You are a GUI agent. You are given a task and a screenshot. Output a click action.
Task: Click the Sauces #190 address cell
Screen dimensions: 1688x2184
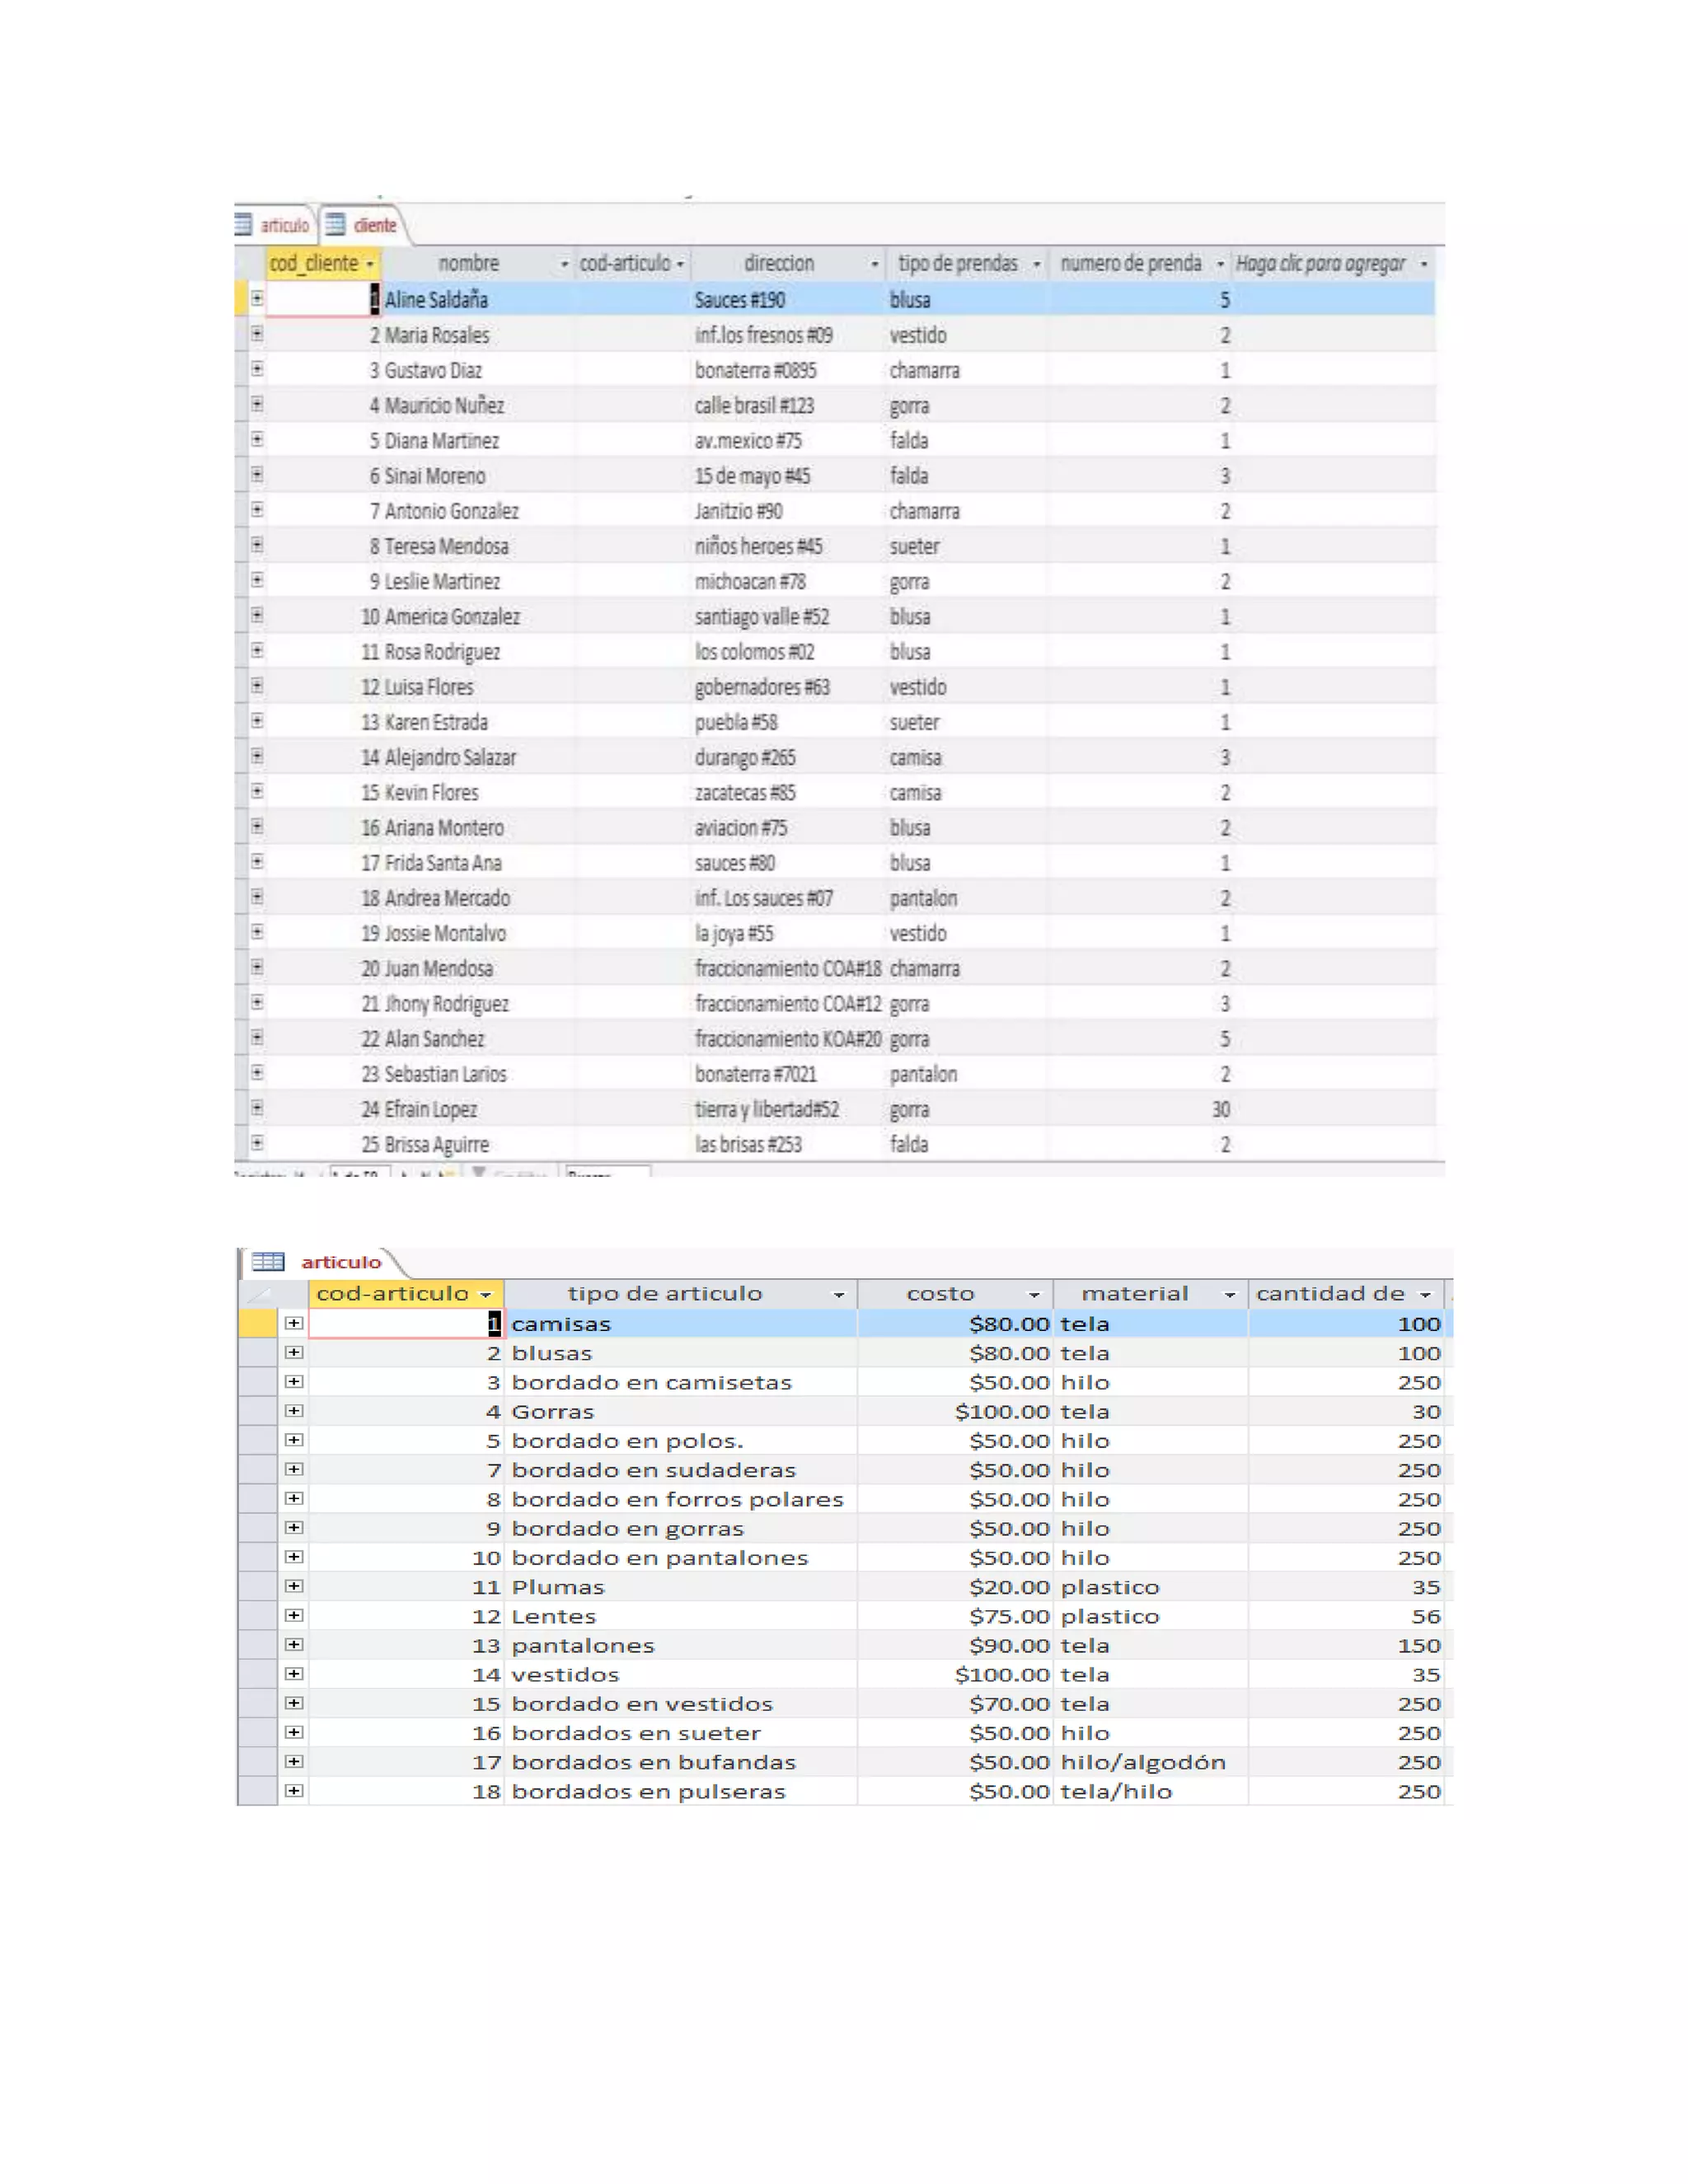click(740, 299)
